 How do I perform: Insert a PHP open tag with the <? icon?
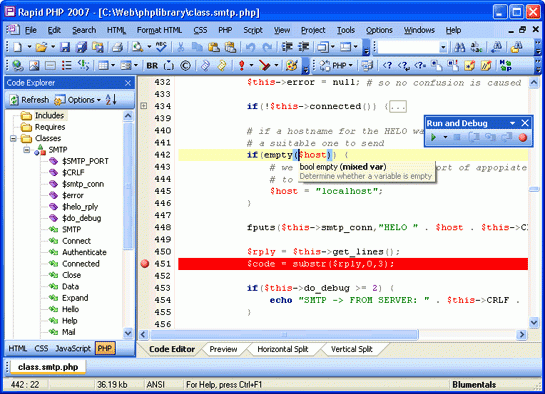tap(387, 65)
